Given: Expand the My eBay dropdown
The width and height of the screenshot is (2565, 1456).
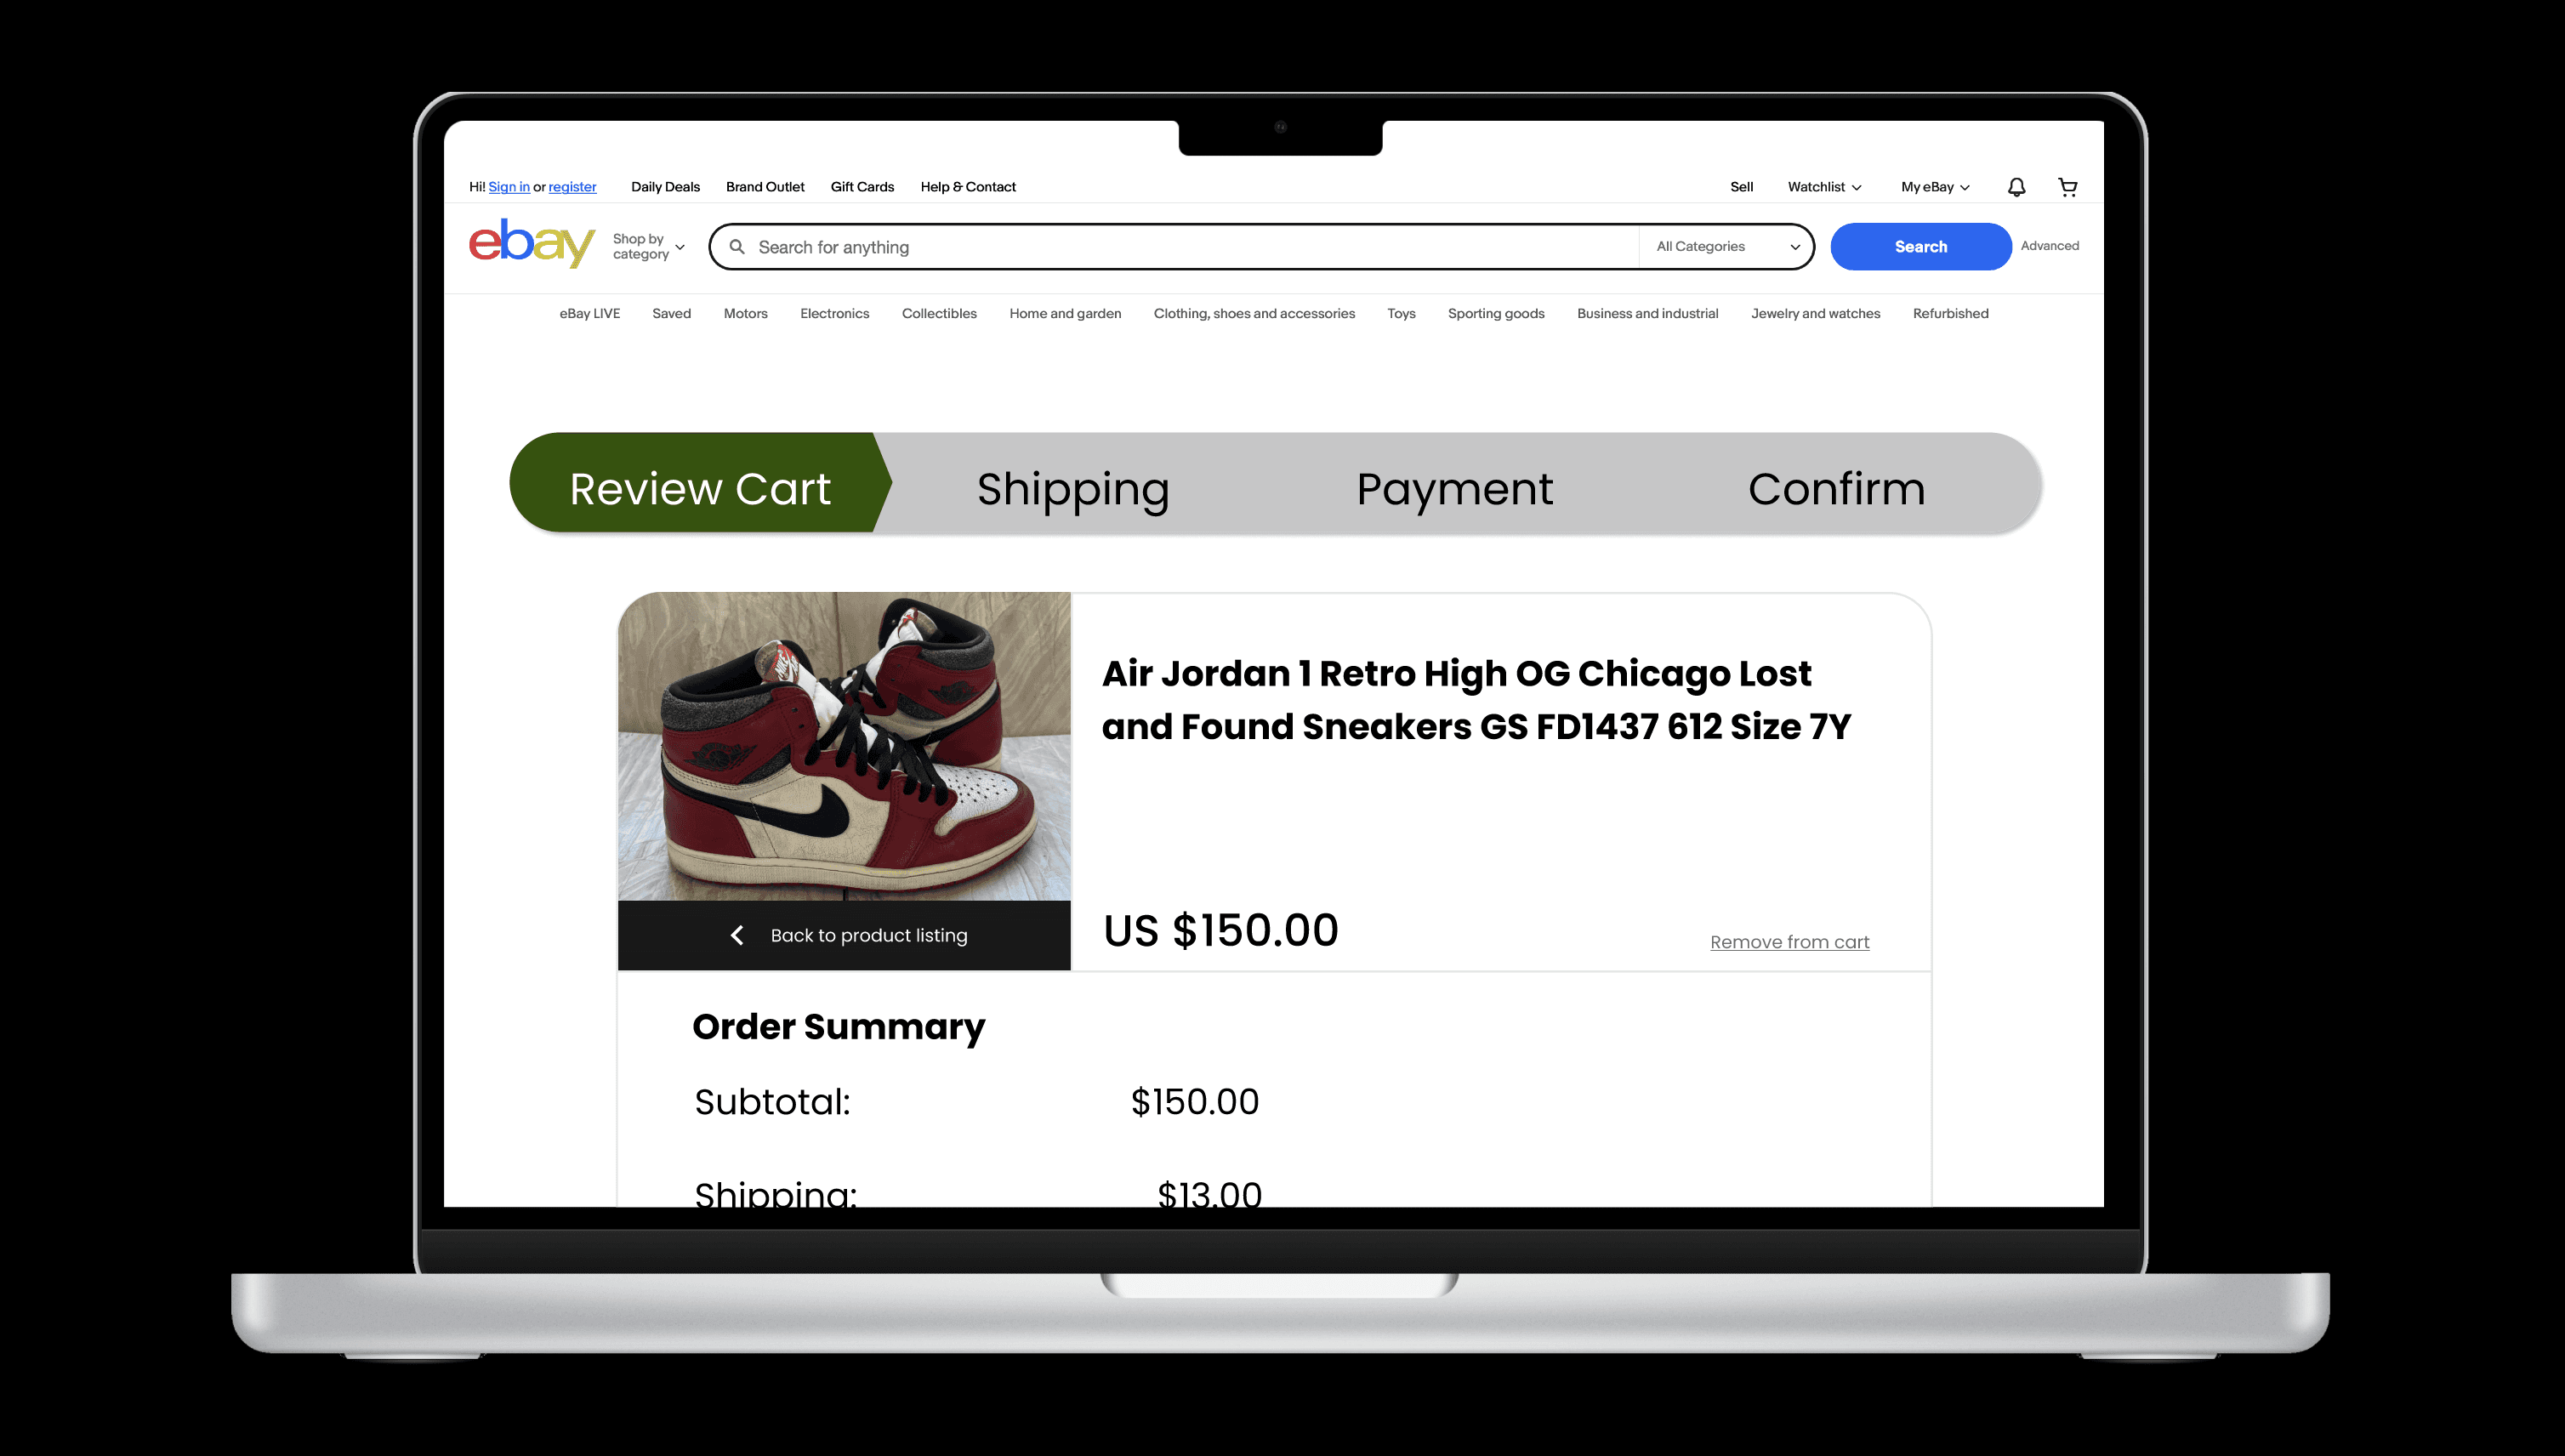Looking at the screenshot, I should (x=1934, y=187).
